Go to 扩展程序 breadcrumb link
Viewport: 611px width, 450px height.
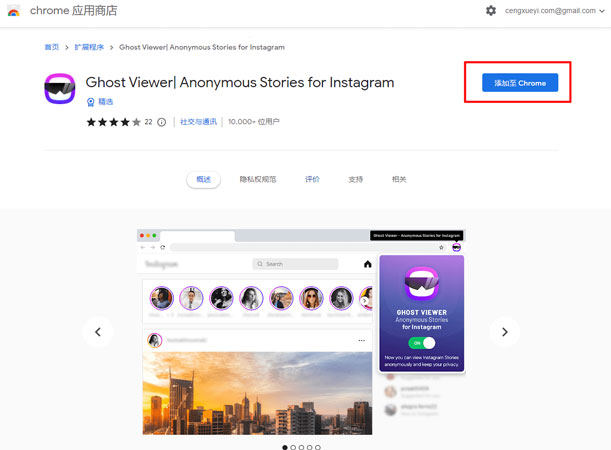click(89, 47)
